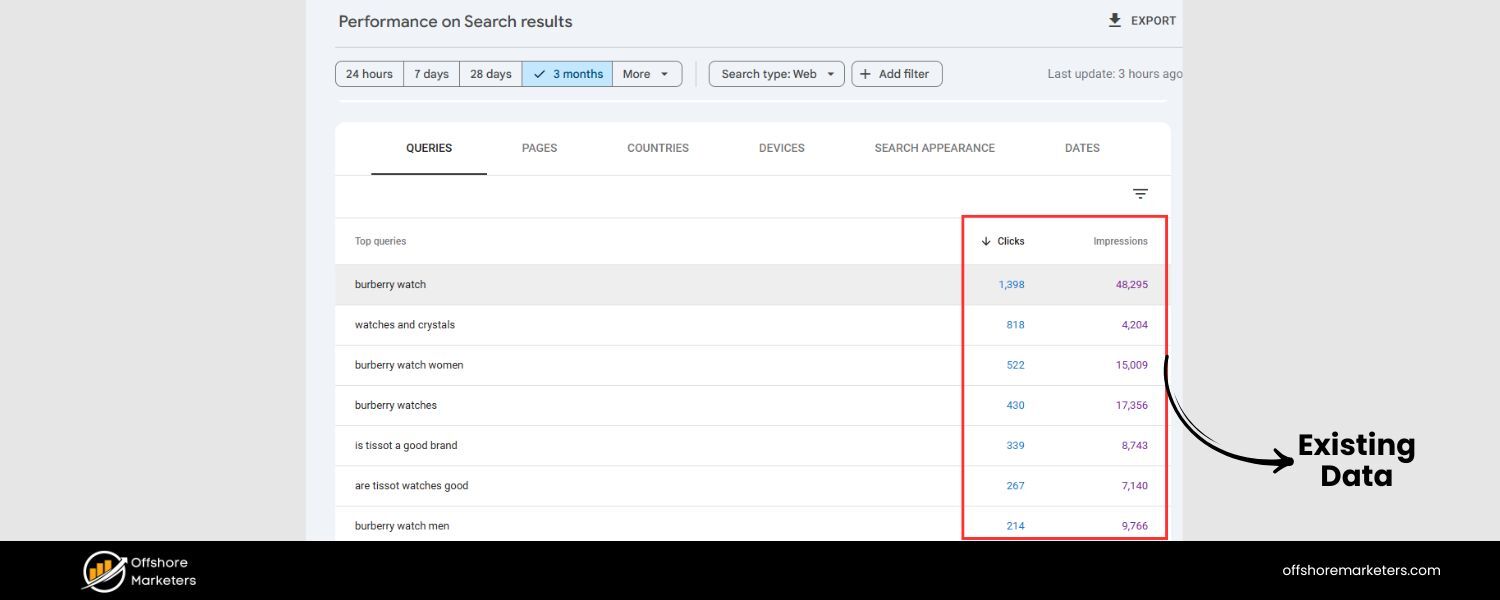Open the SEARCH APPEARANCE tab
This screenshot has width=1500, height=600.
(934, 147)
